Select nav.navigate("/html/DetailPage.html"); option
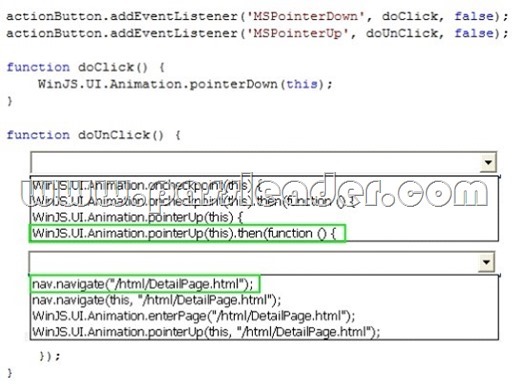Screen dimensions: 522x390 [143, 284]
